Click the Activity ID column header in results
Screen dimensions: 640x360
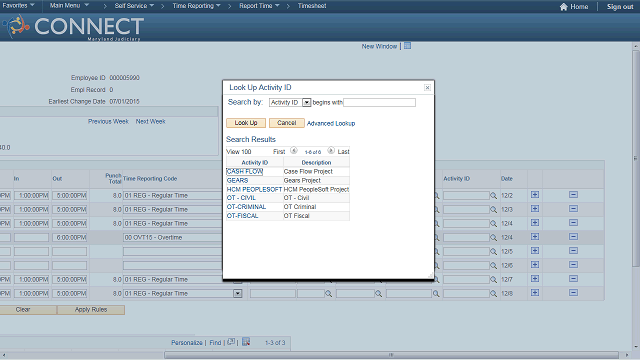coord(255,162)
